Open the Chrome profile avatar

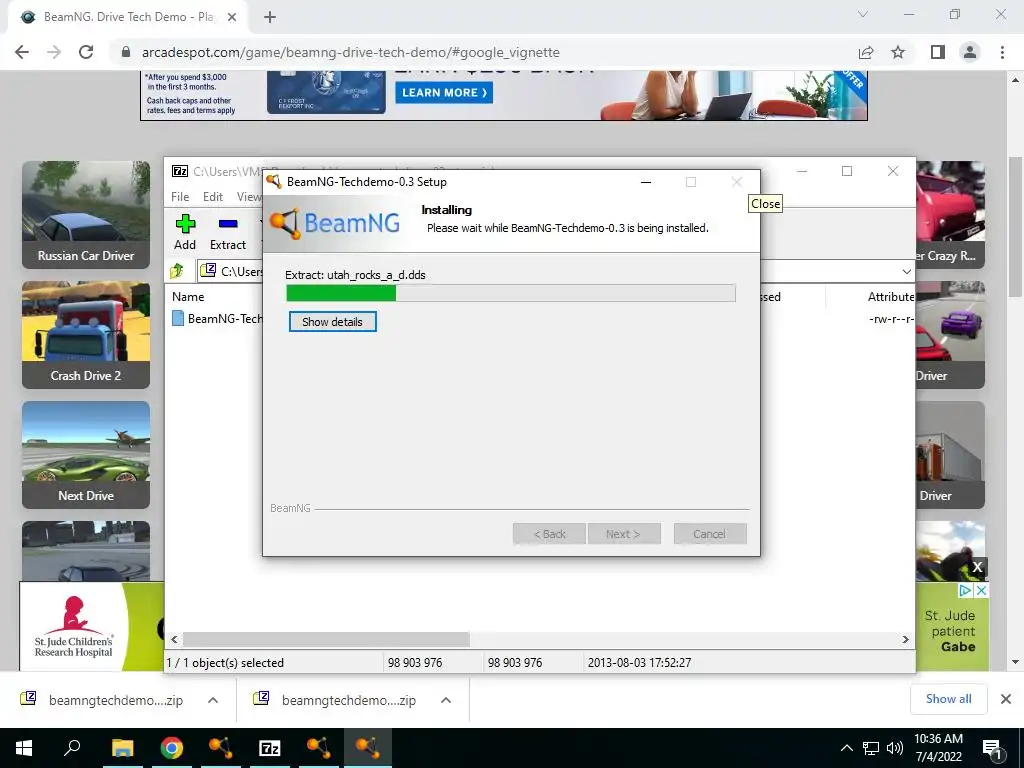tap(970, 52)
